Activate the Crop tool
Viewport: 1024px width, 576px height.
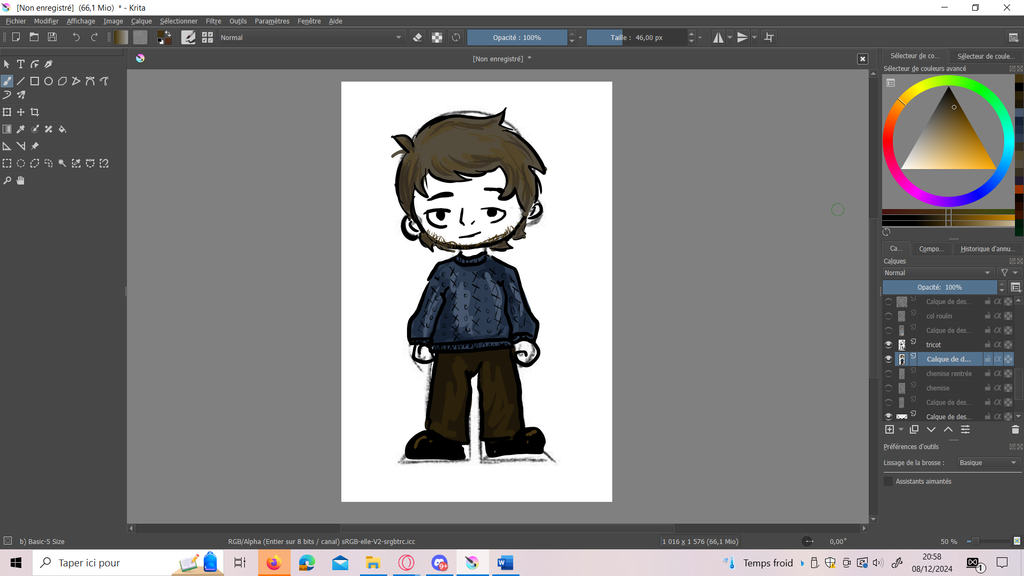[34, 112]
